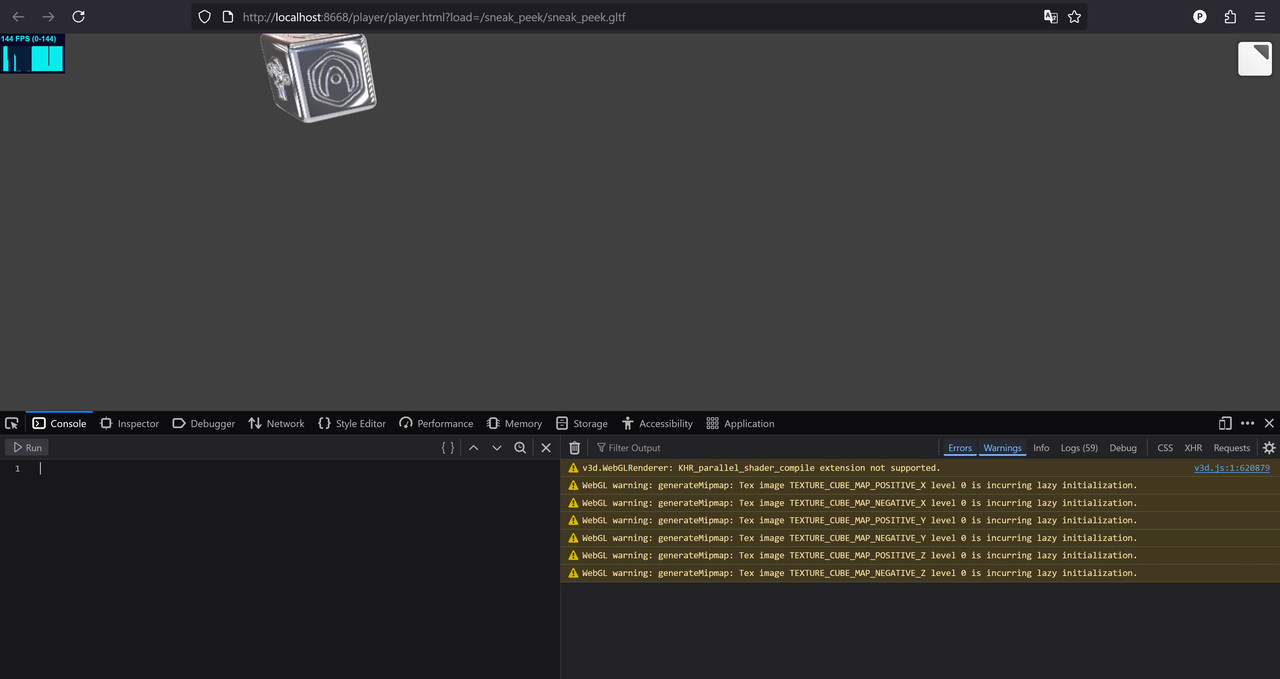
Task: Run the console editor code
Action: pos(27,448)
